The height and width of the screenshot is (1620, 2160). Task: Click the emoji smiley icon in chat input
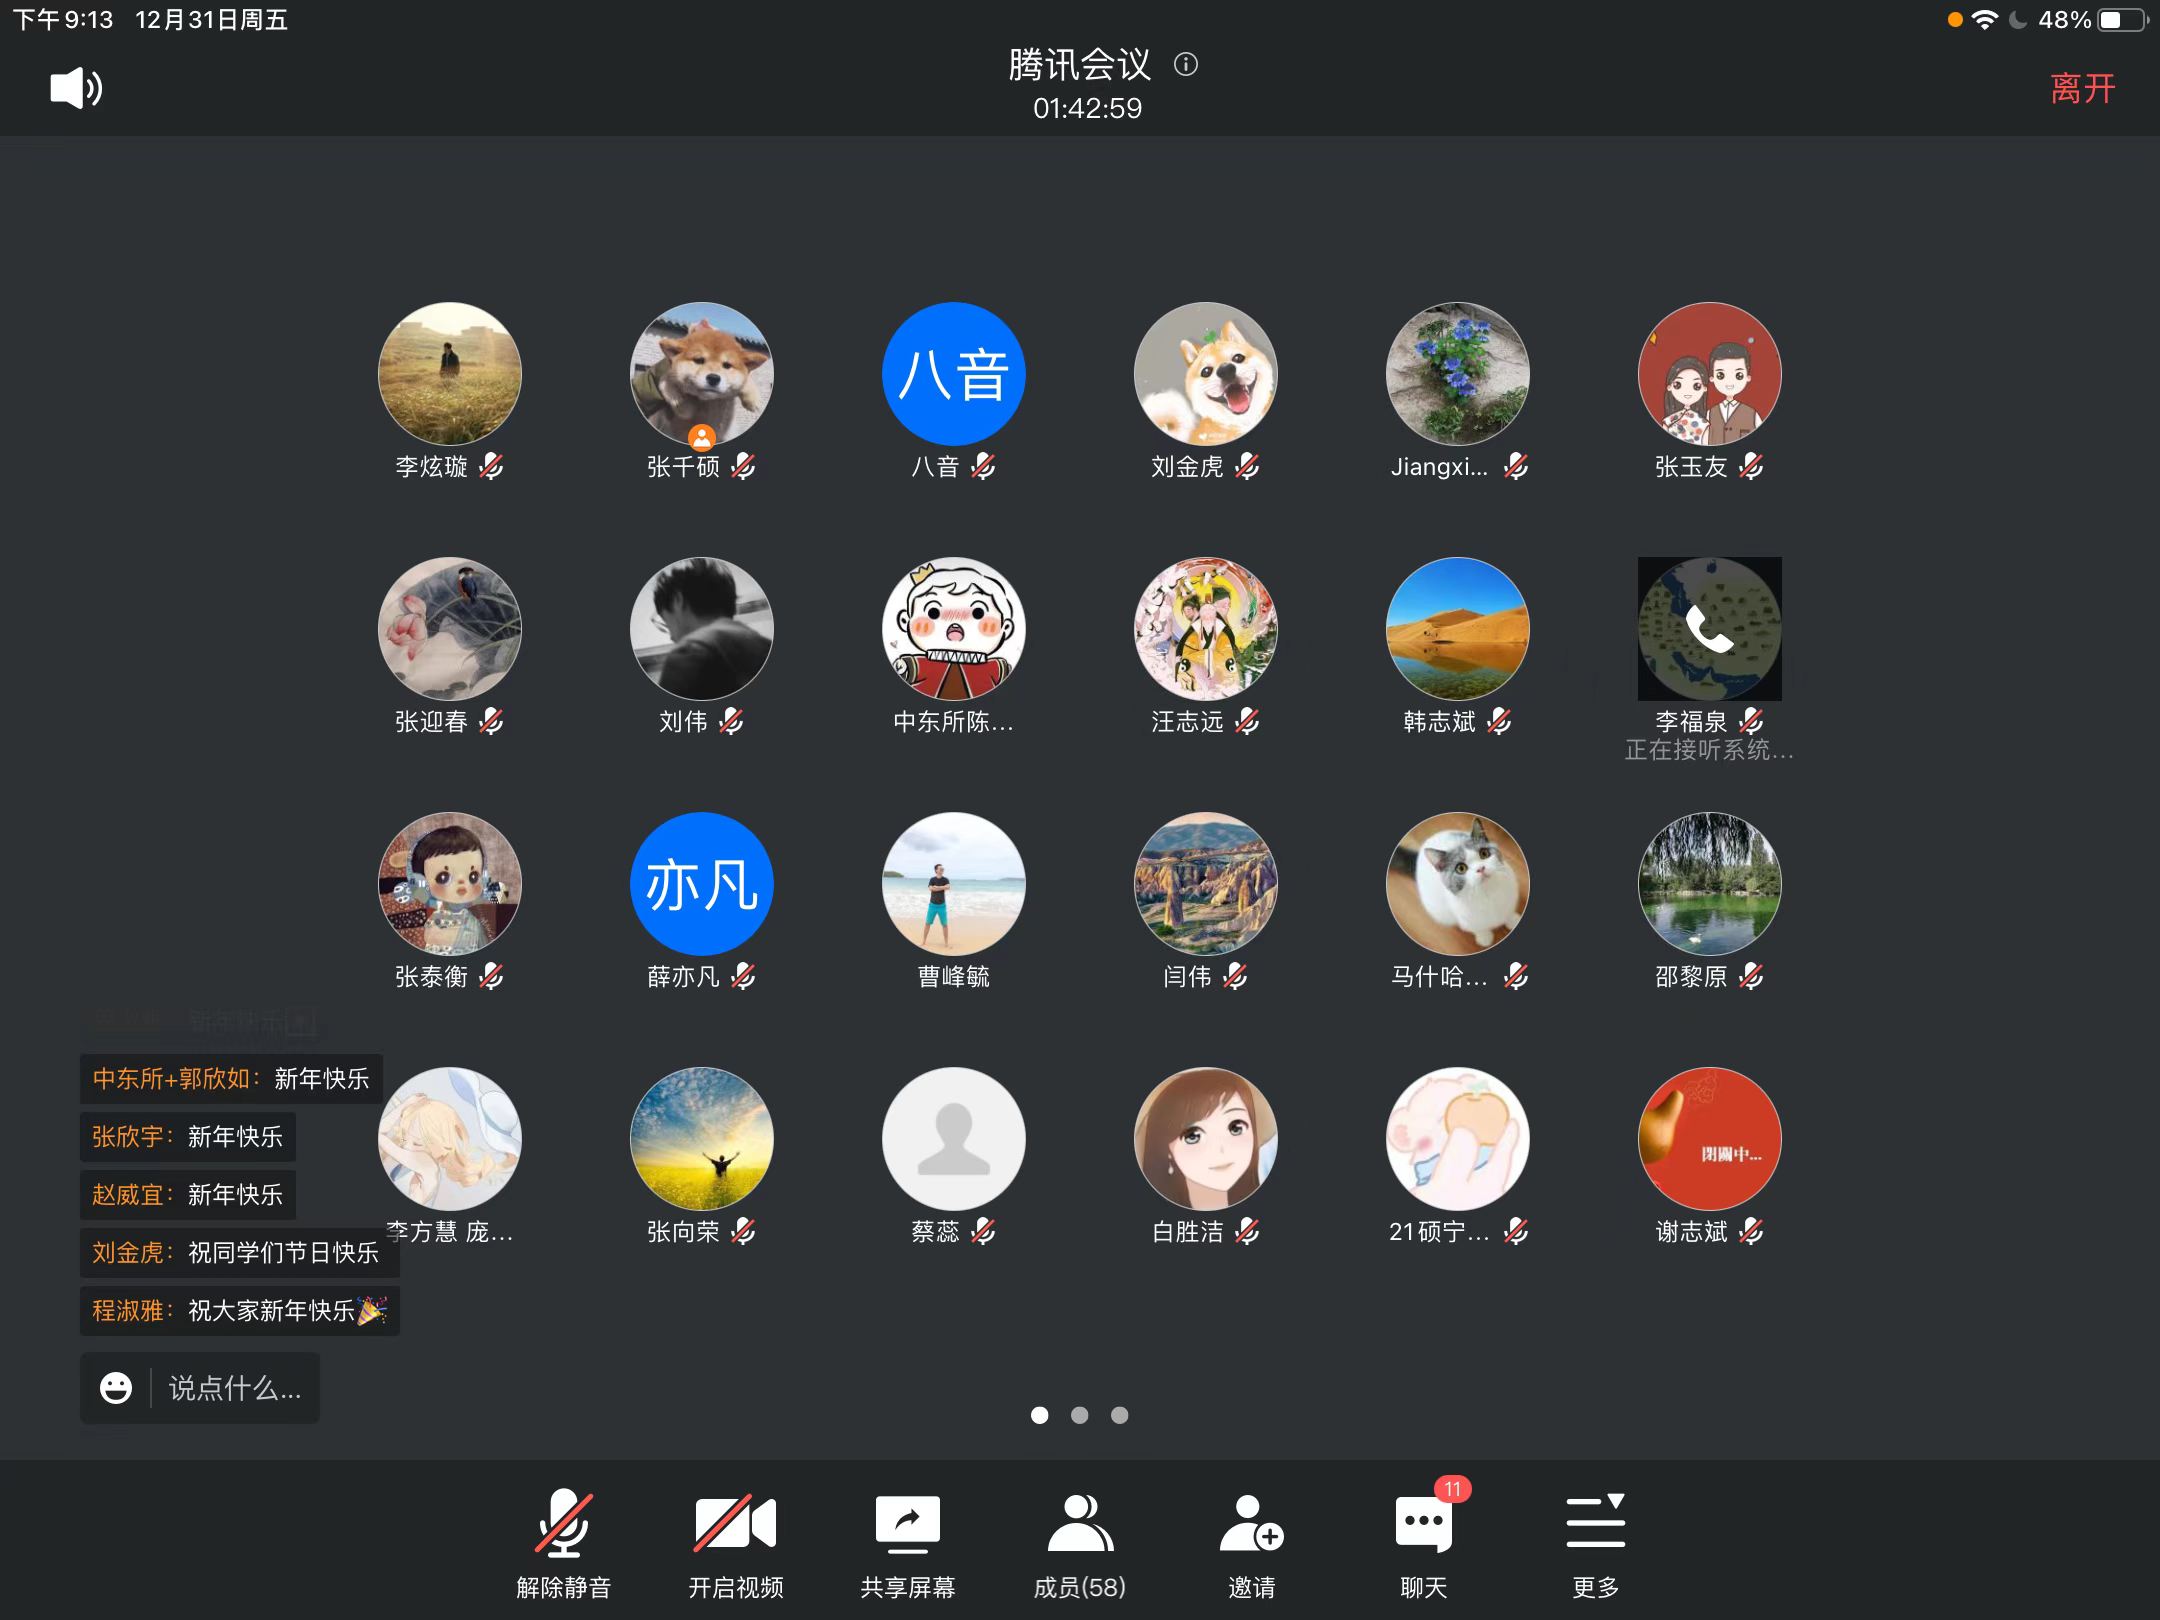116,1388
